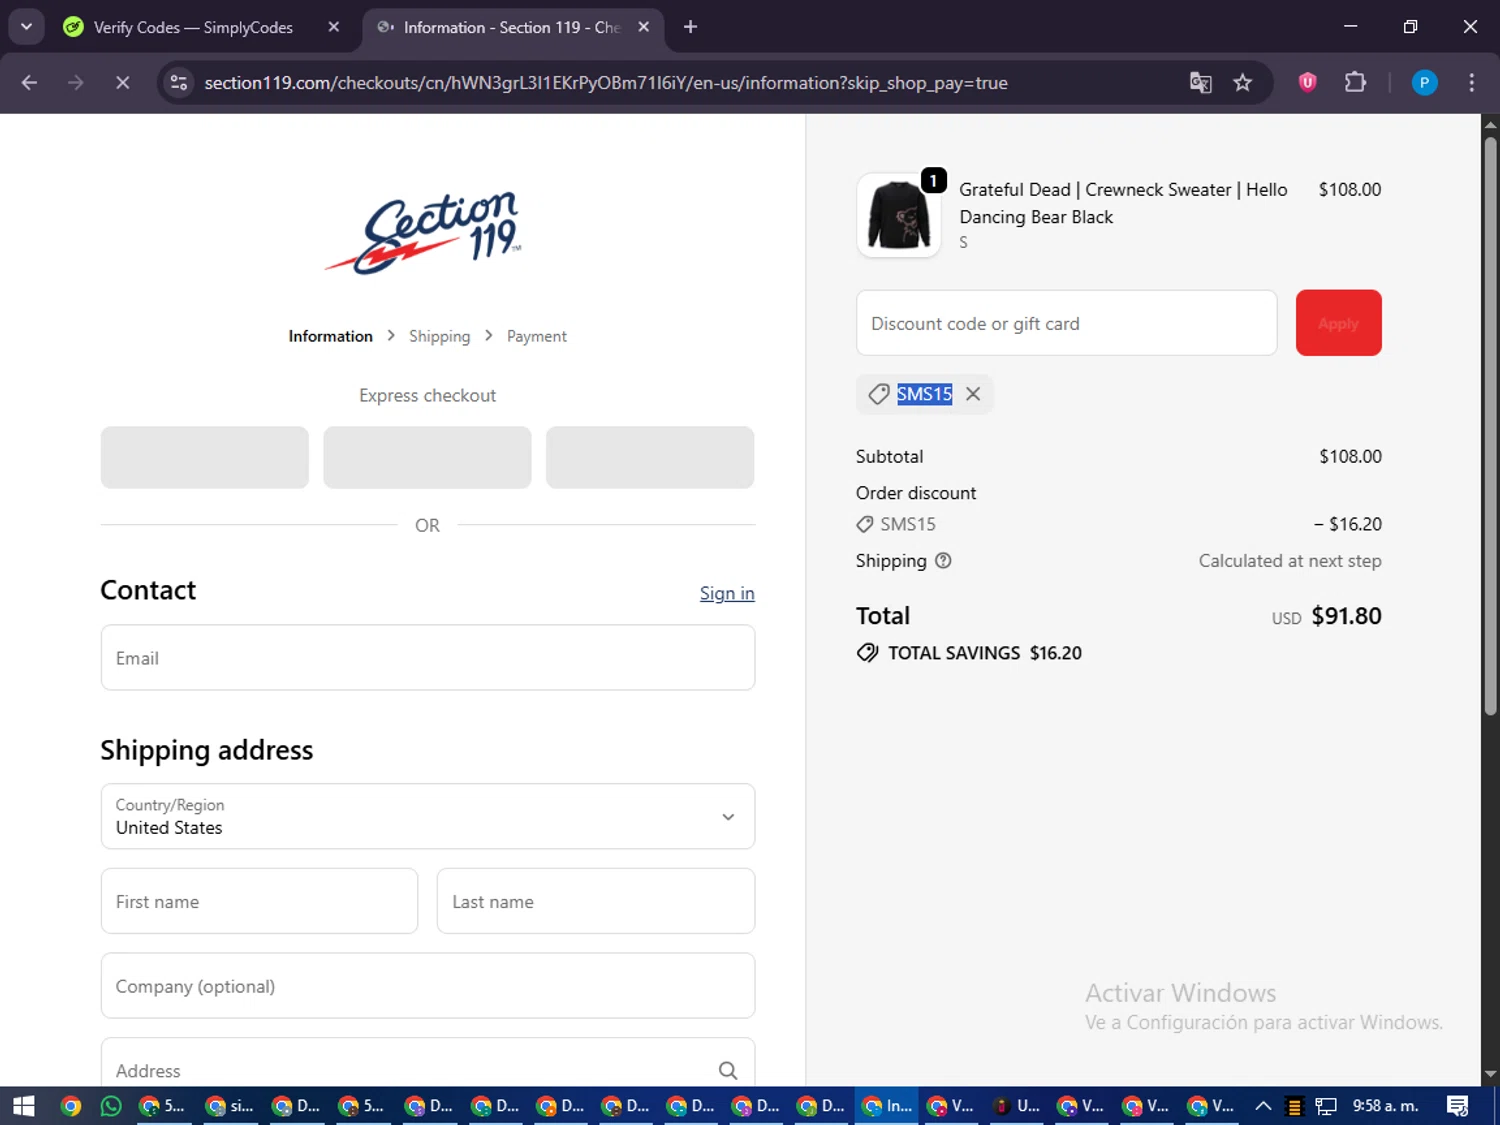This screenshot has height=1125, width=1500.
Task: Open the network icon in the system tray
Action: (x=1326, y=1106)
